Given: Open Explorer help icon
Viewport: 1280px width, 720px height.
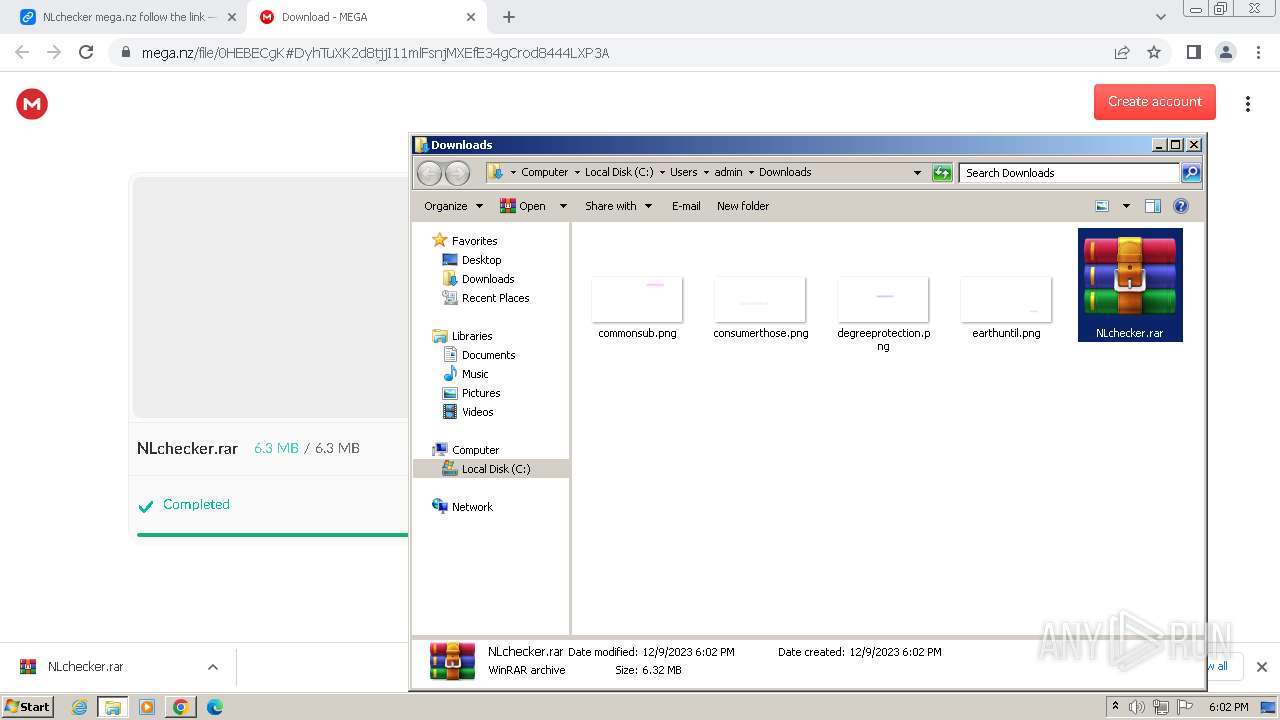Looking at the screenshot, I should pyautogui.click(x=1181, y=206).
